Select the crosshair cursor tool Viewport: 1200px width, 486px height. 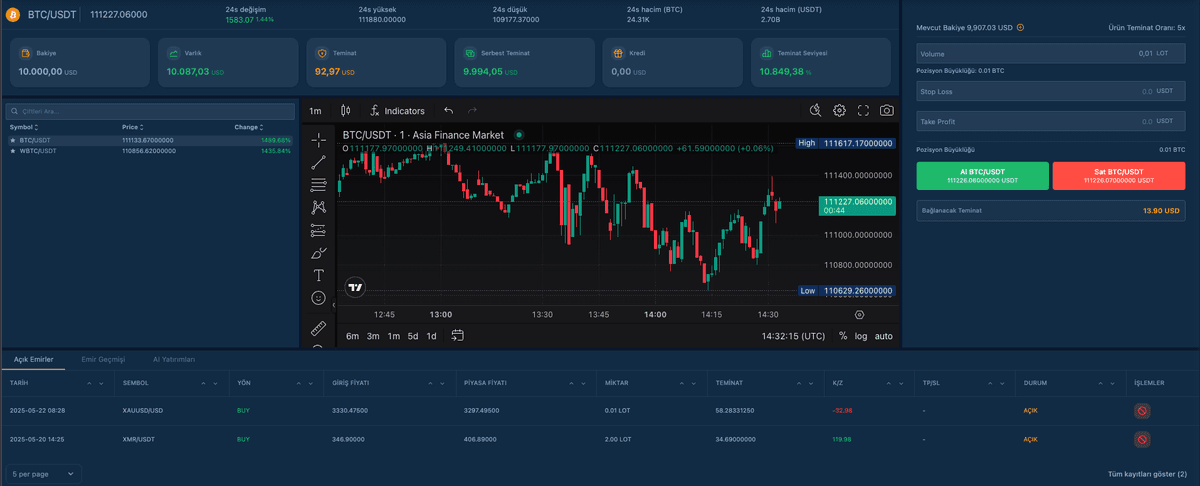(319, 139)
